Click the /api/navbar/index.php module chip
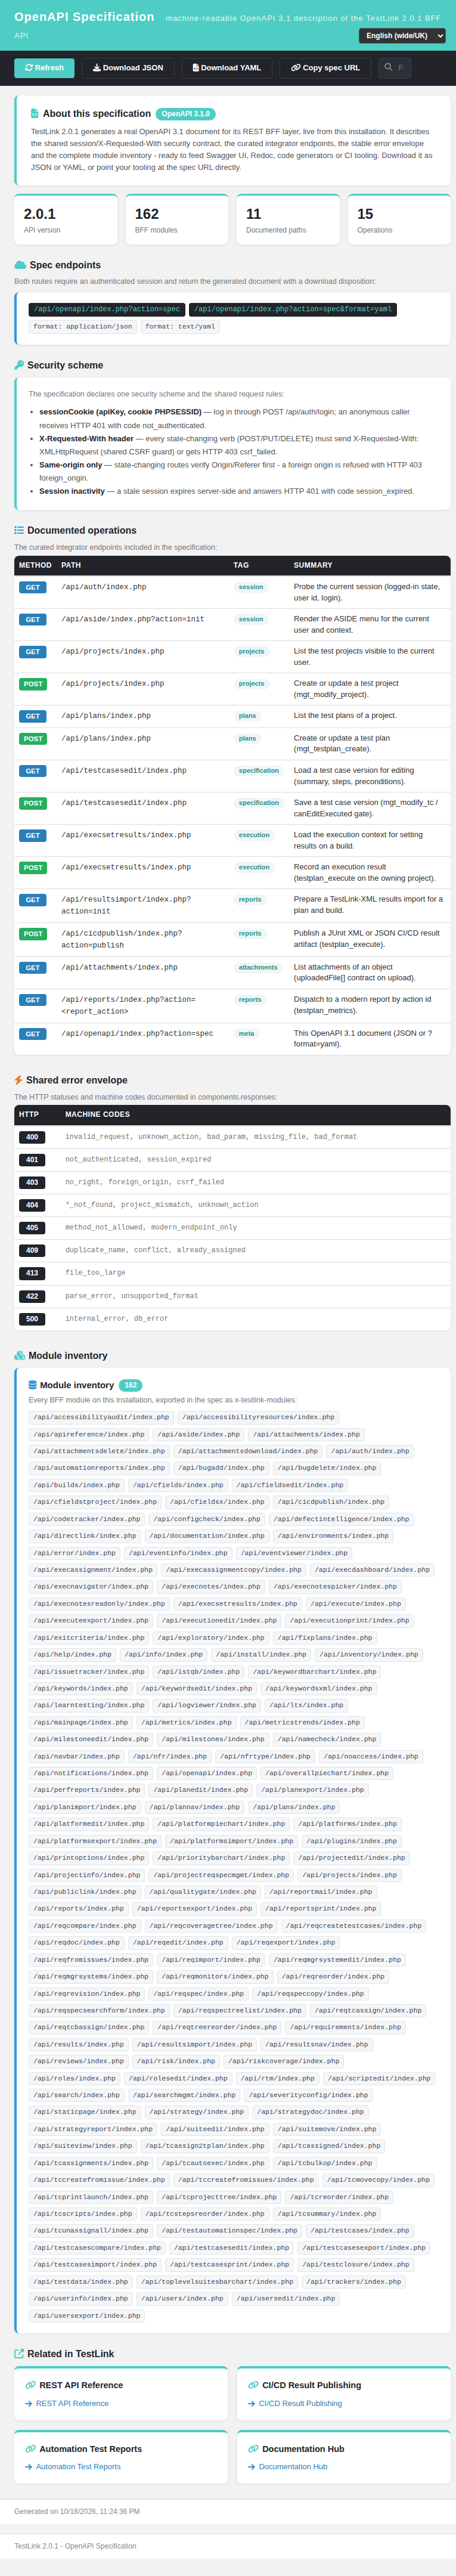This screenshot has width=456, height=2576. pos(76,1756)
